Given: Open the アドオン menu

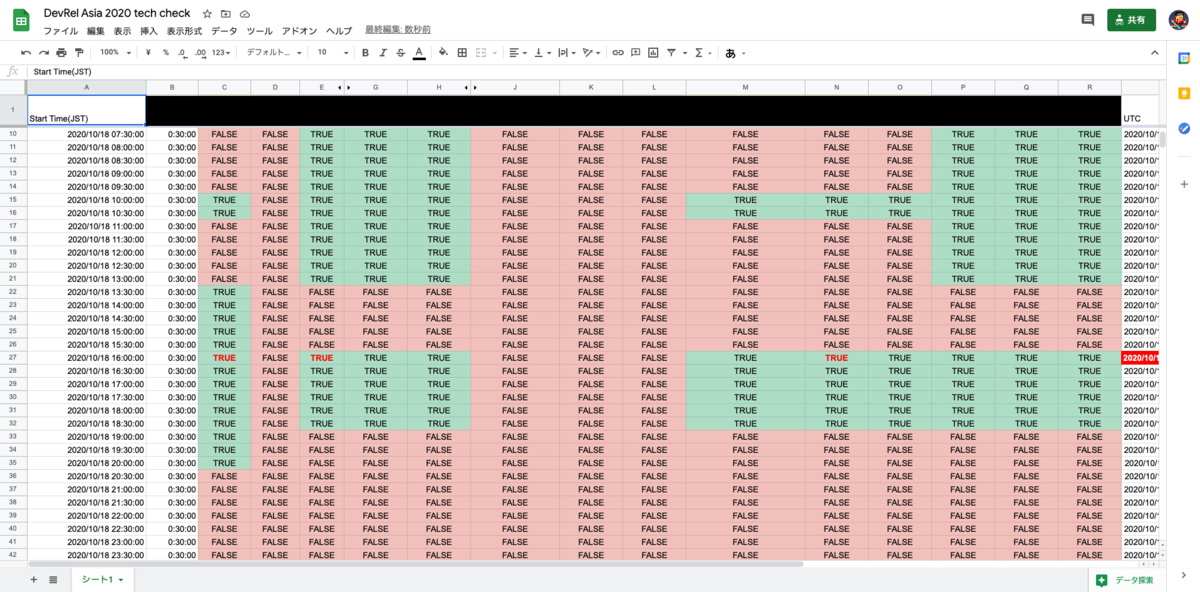Looking at the screenshot, I should click(300, 31).
